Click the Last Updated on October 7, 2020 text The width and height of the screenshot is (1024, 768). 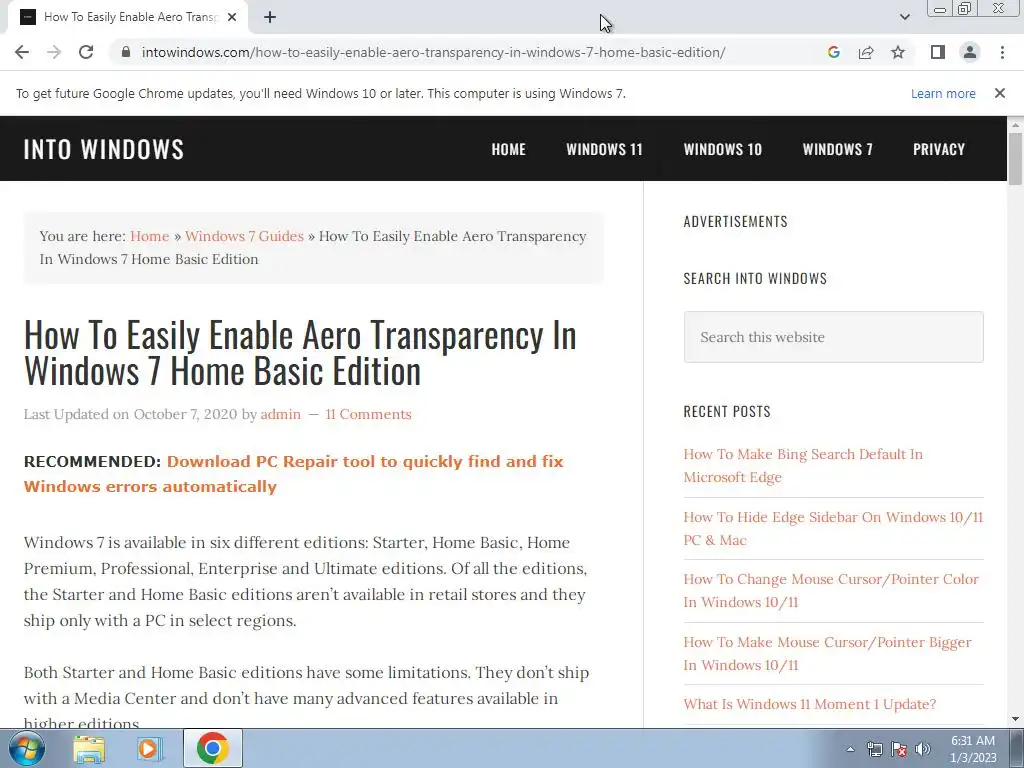(x=131, y=414)
